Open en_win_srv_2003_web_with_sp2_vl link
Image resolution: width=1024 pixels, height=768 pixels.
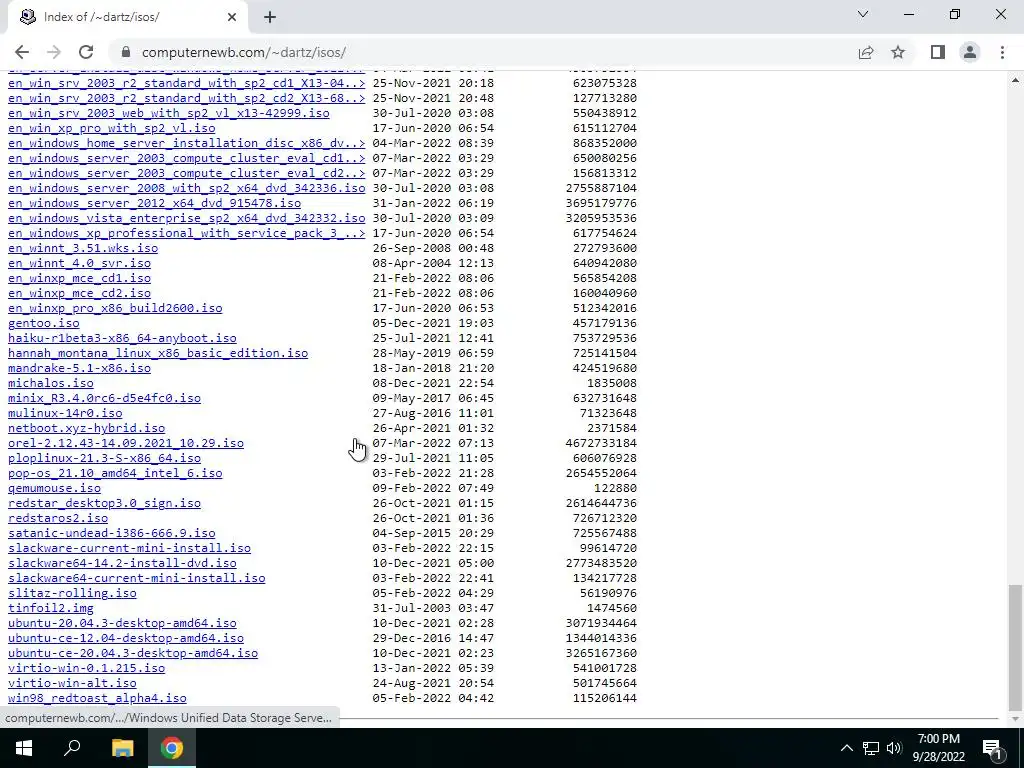click(x=168, y=113)
